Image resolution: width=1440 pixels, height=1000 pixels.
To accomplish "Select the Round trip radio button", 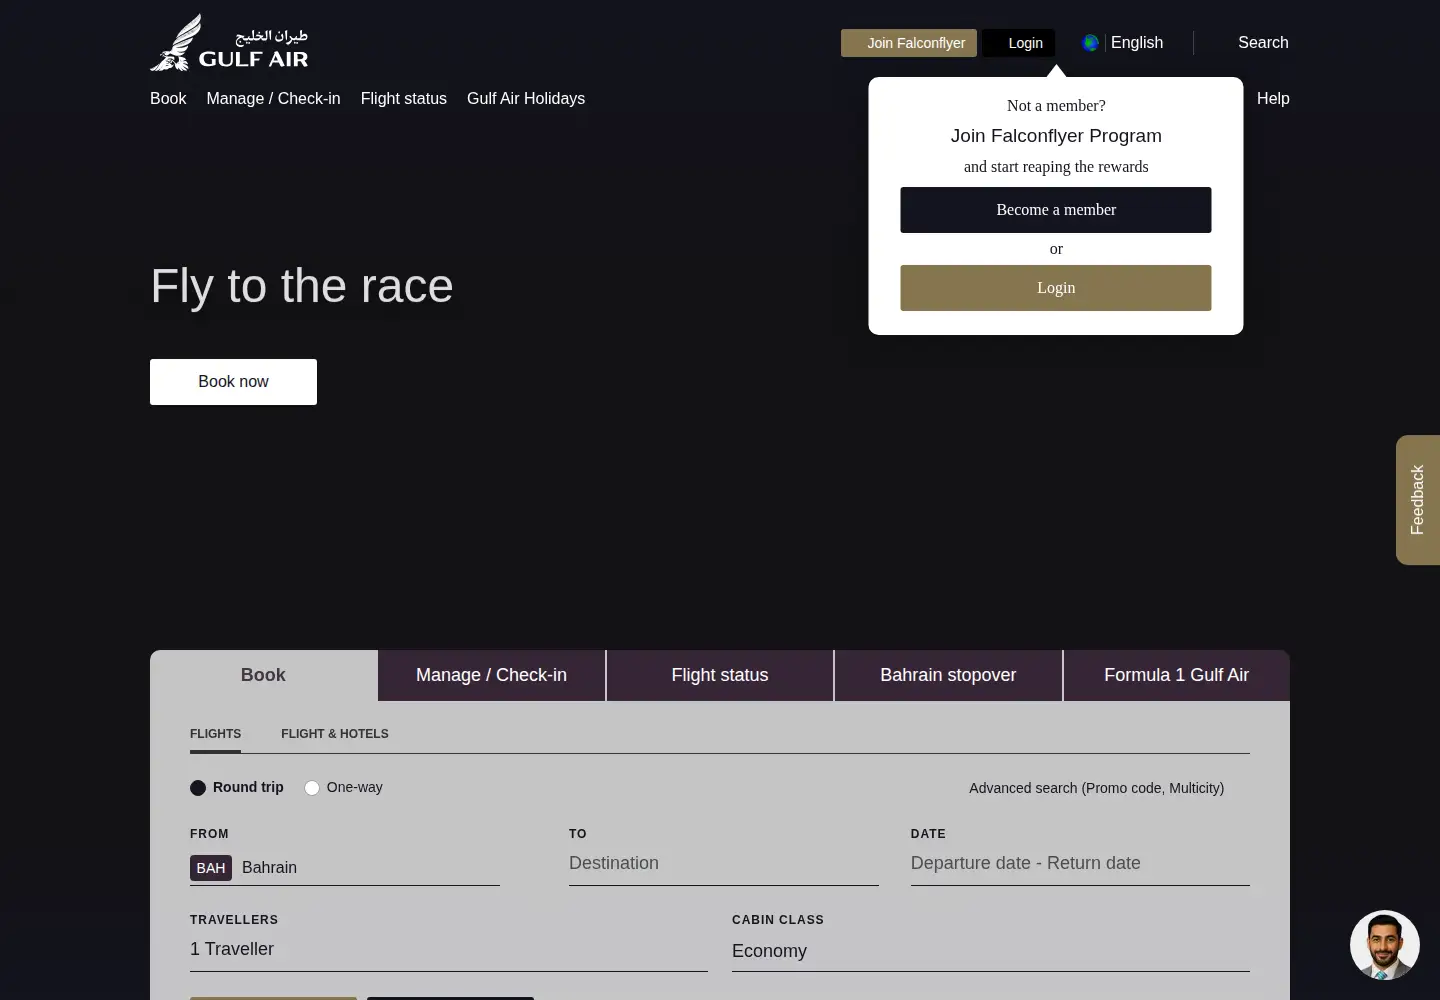I will 198,788.
